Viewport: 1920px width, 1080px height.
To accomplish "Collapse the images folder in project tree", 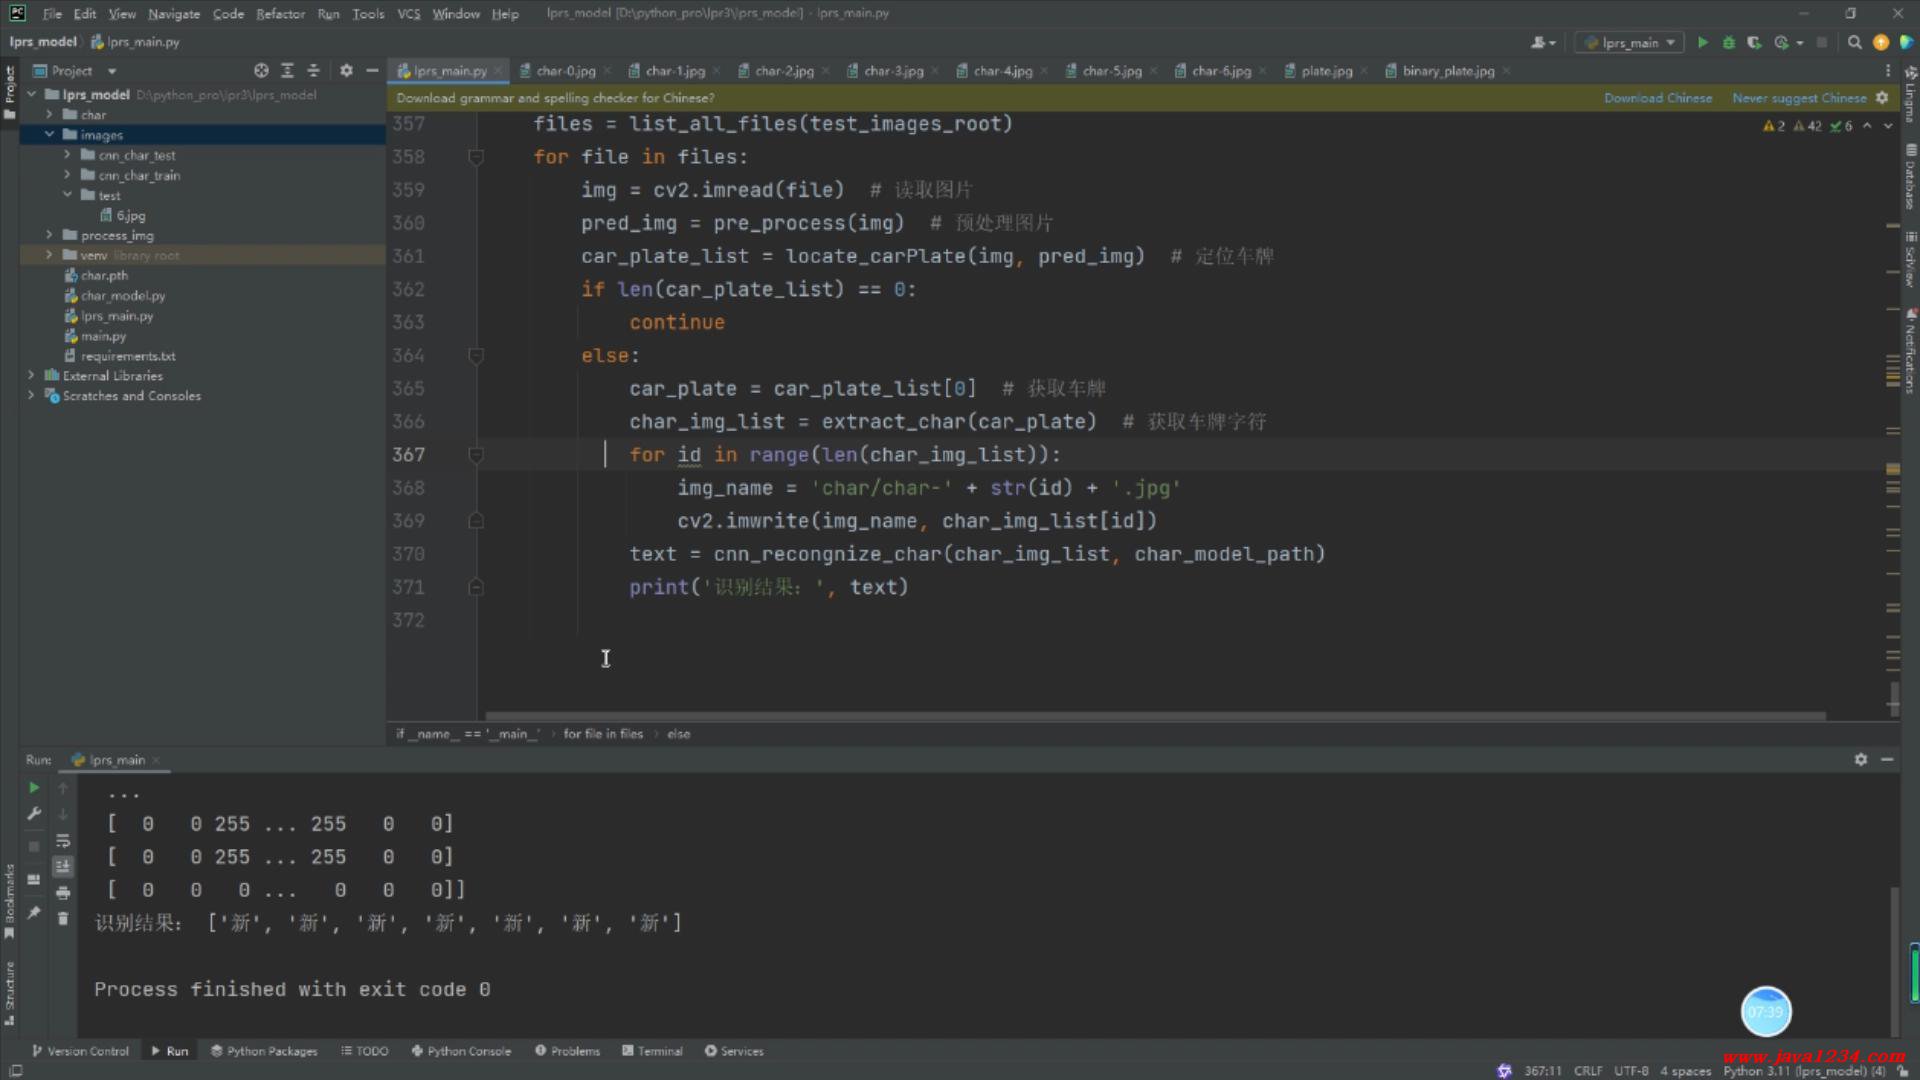I will [49, 135].
